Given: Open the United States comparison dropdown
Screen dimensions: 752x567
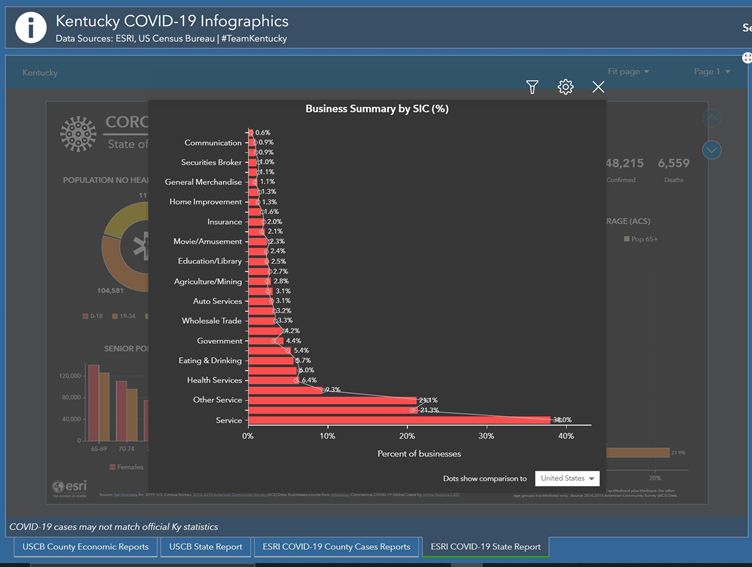Looking at the screenshot, I should coord(567,479).
